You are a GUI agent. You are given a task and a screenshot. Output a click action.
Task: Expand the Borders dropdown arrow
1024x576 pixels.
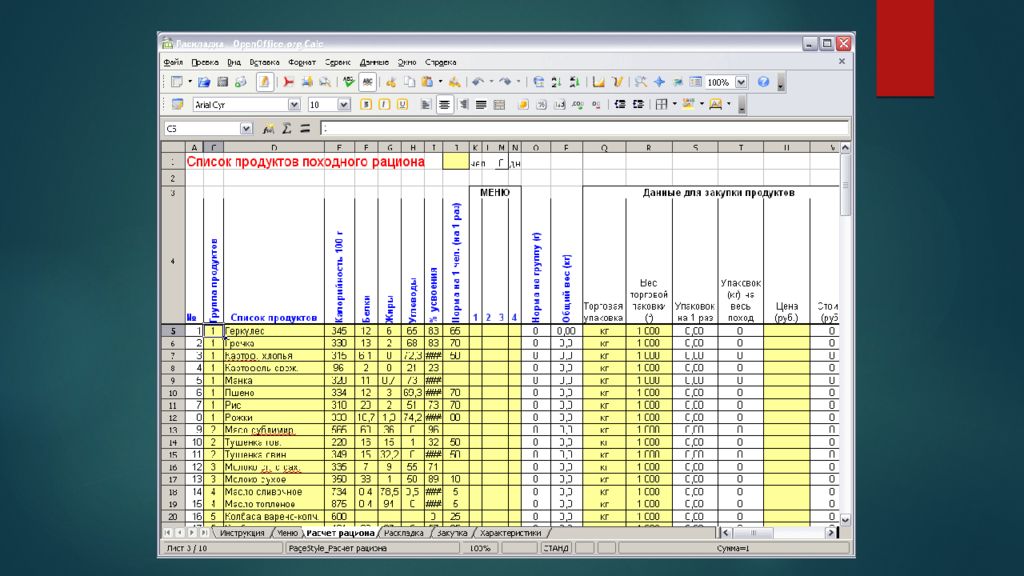675,104
